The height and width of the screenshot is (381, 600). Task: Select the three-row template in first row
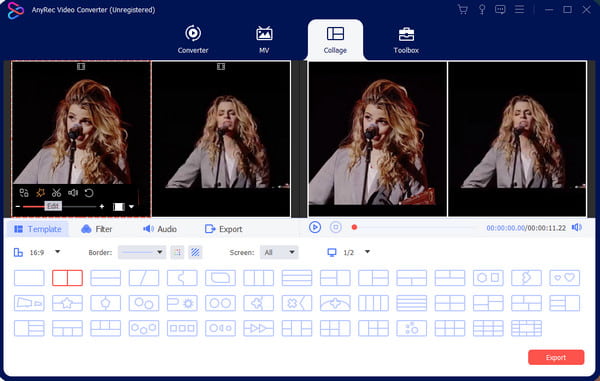(x=297, y=278)
